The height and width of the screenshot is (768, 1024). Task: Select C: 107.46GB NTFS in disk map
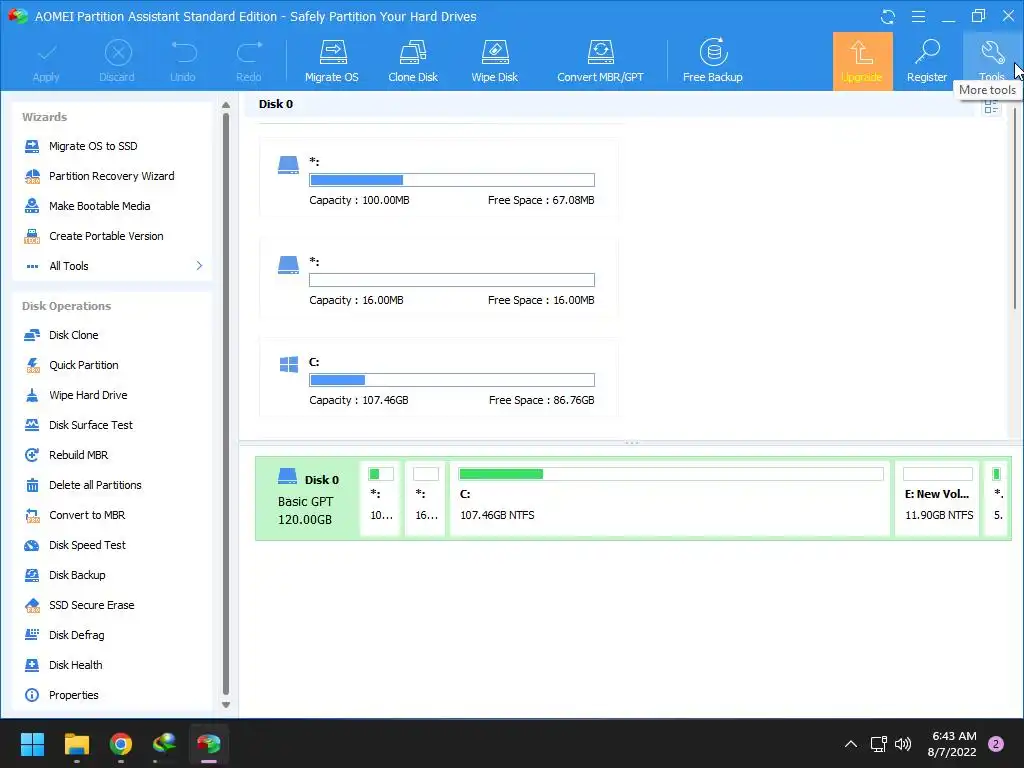[x=670, y=499]
